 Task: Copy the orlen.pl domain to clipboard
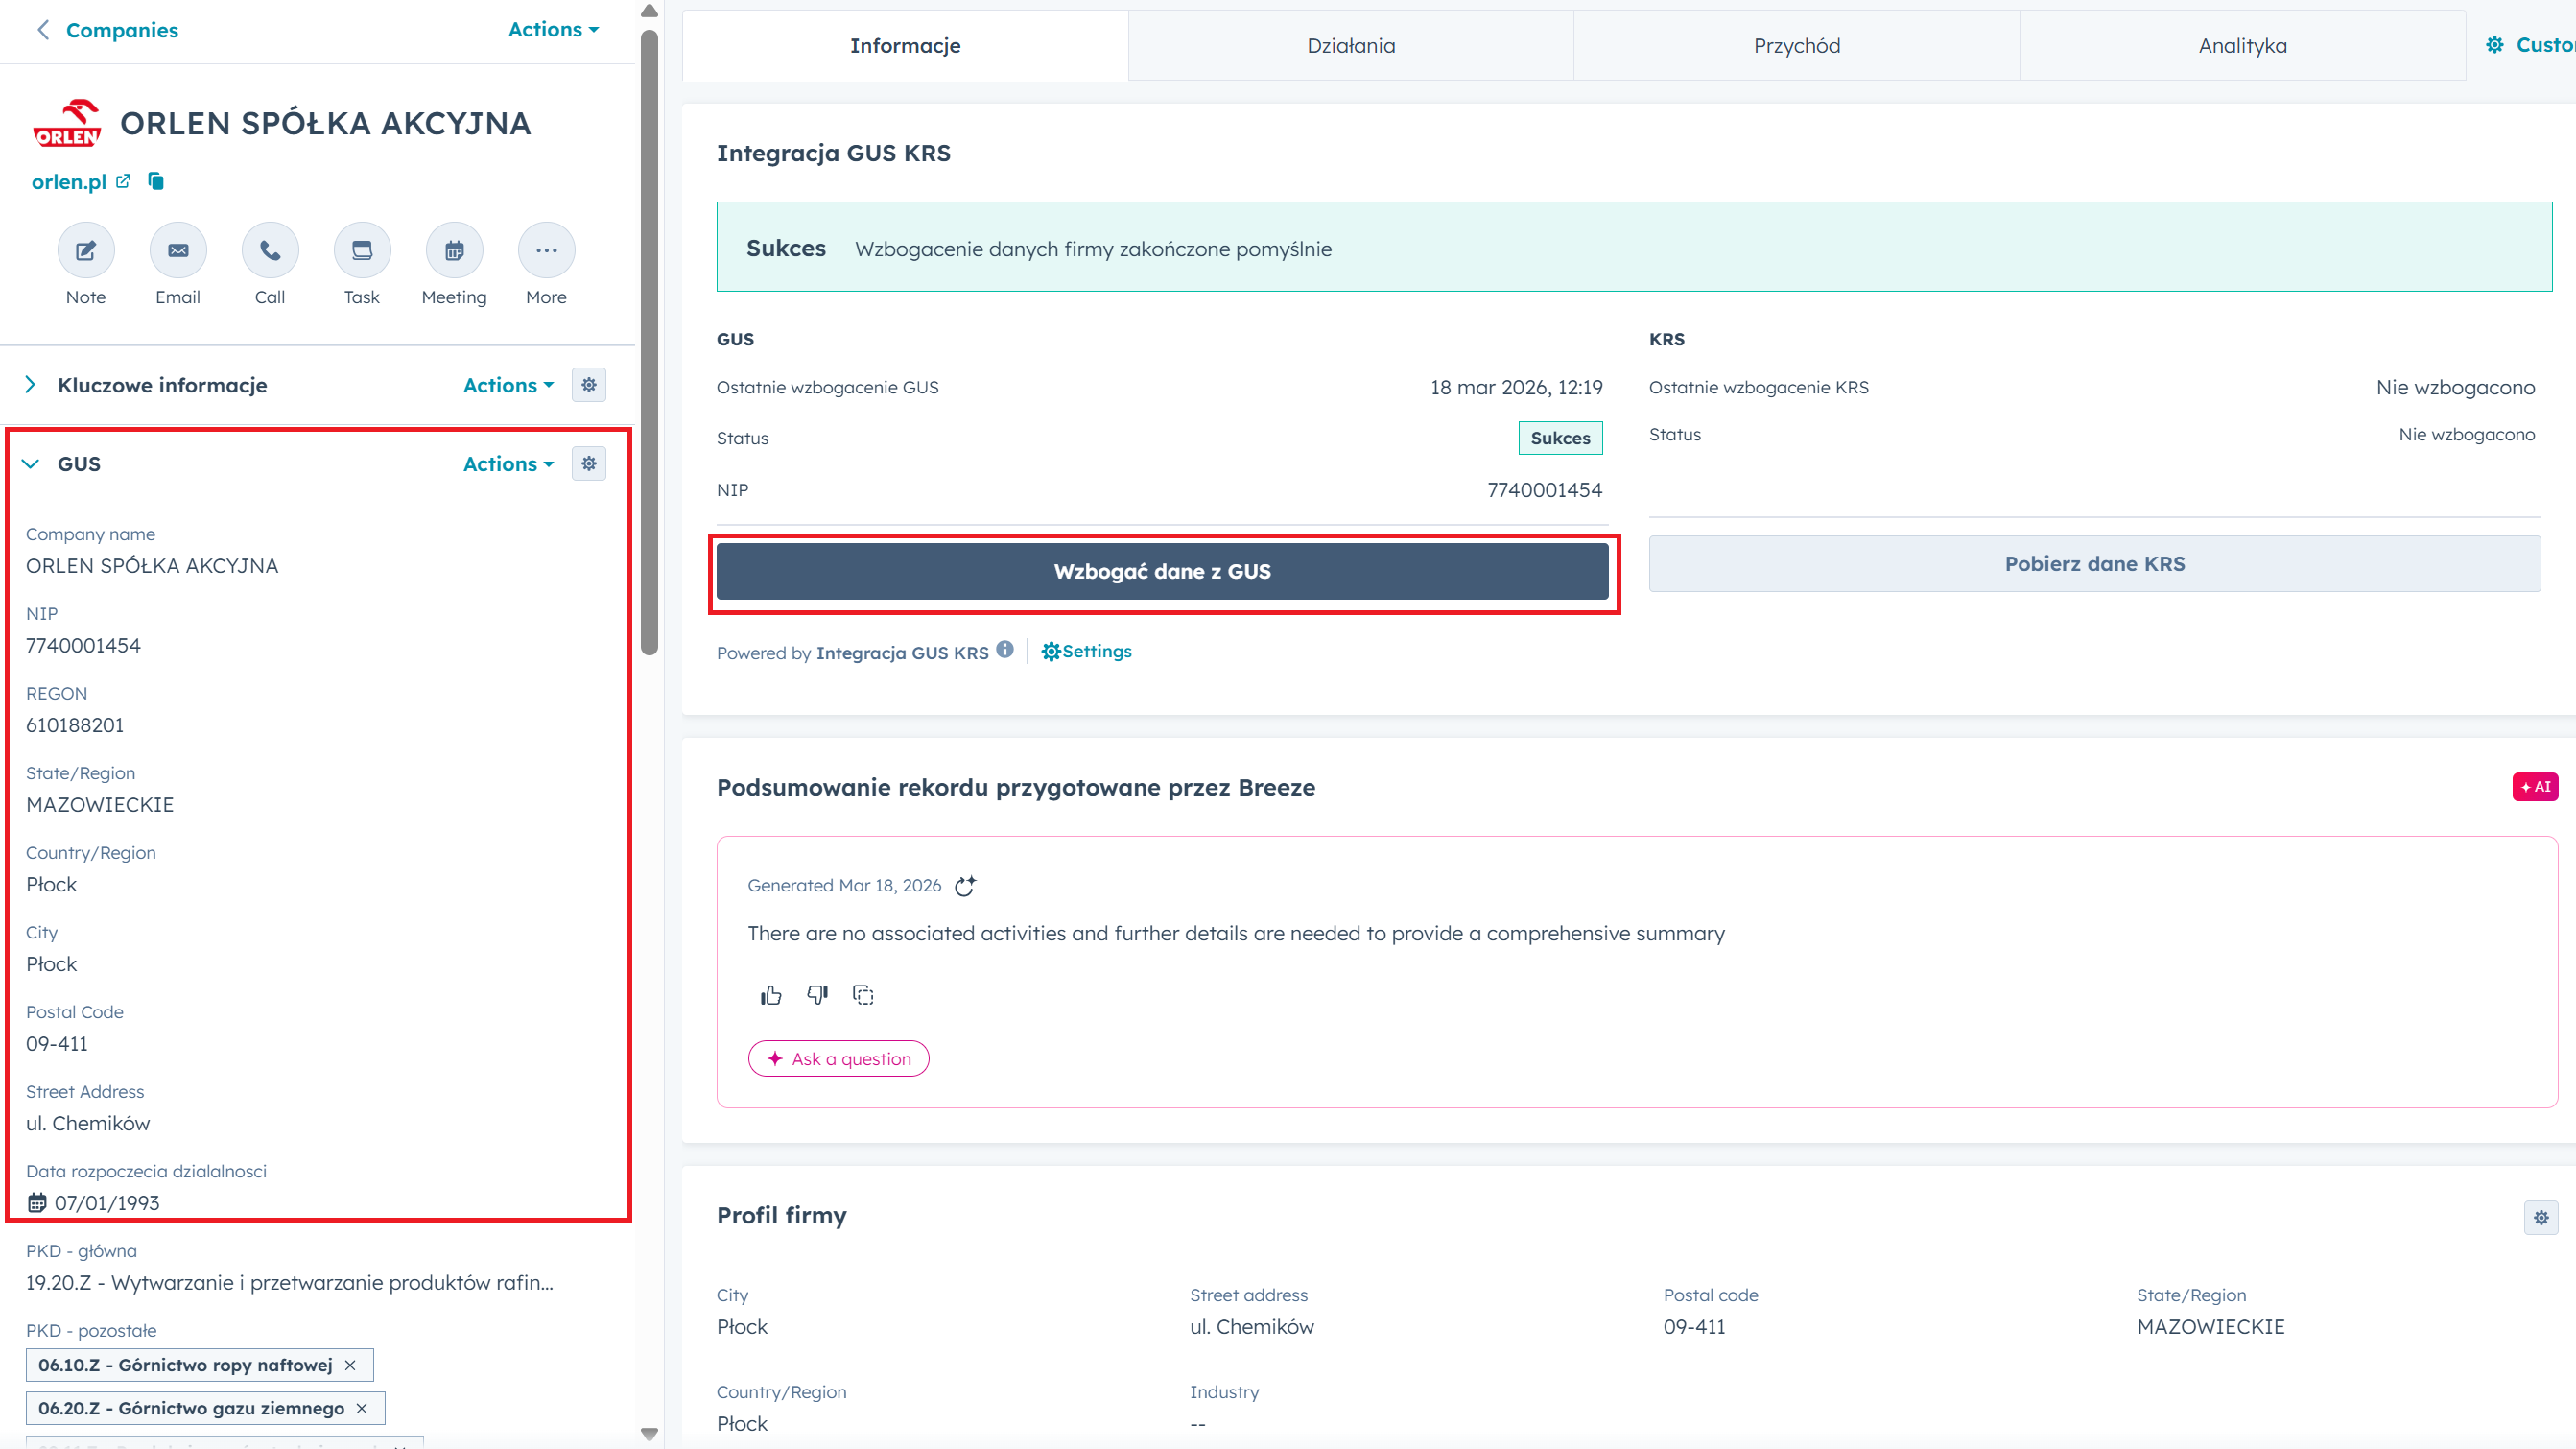click(156, 181)
